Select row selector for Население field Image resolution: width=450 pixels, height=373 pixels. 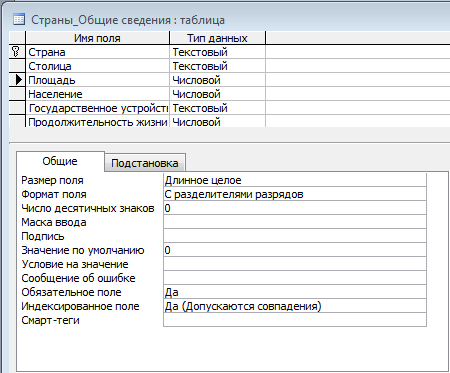[17, 94]
